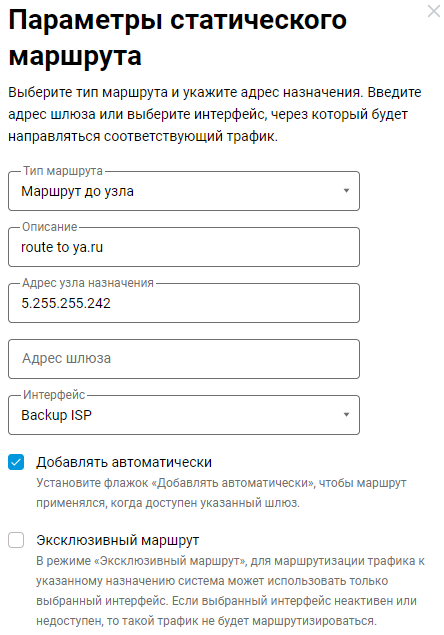
Task: Focus the field containing 5.255.255.242
Action: (x=184, y=303)
